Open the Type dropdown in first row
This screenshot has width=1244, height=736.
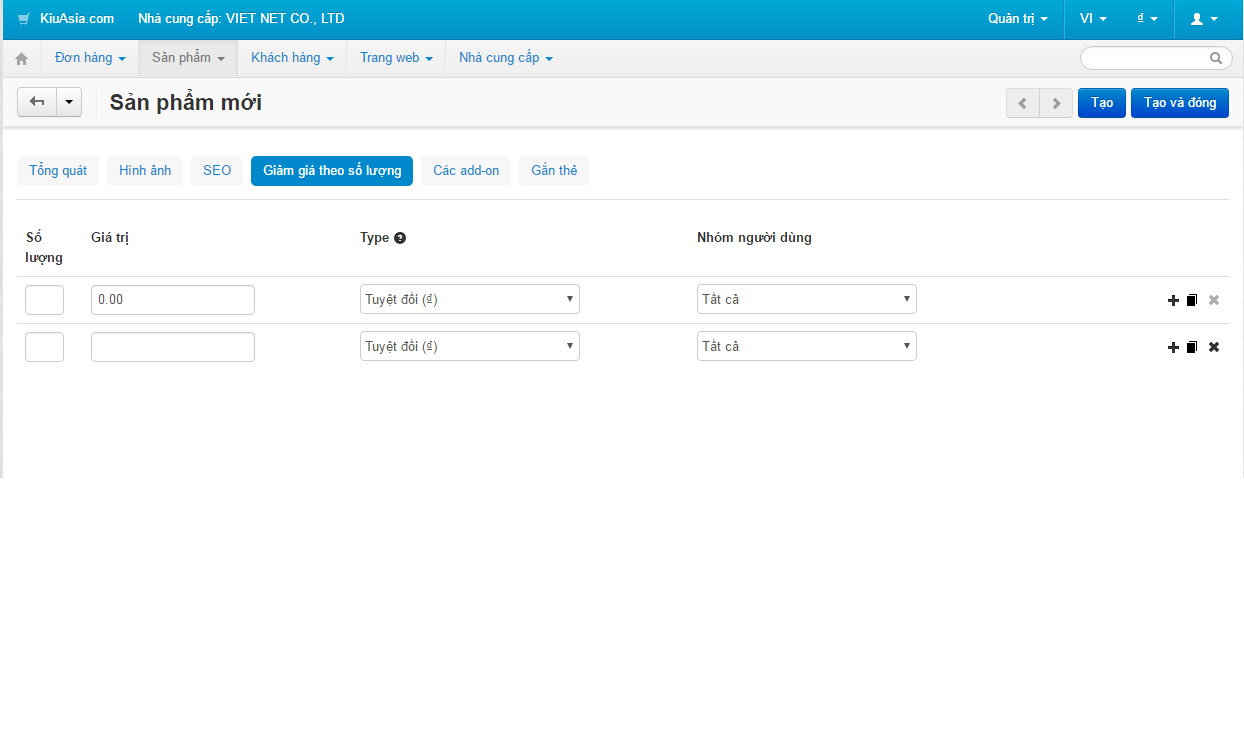click(470, 299)
